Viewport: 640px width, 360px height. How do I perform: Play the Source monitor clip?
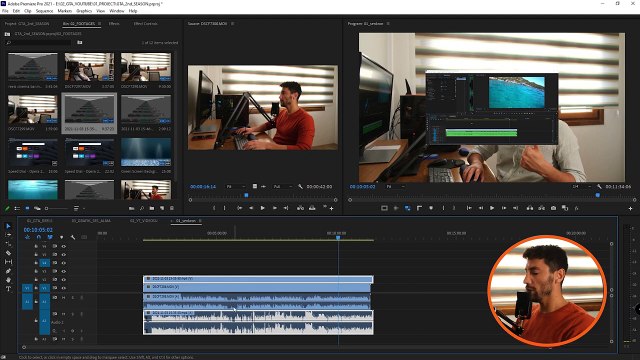[263, 208]
